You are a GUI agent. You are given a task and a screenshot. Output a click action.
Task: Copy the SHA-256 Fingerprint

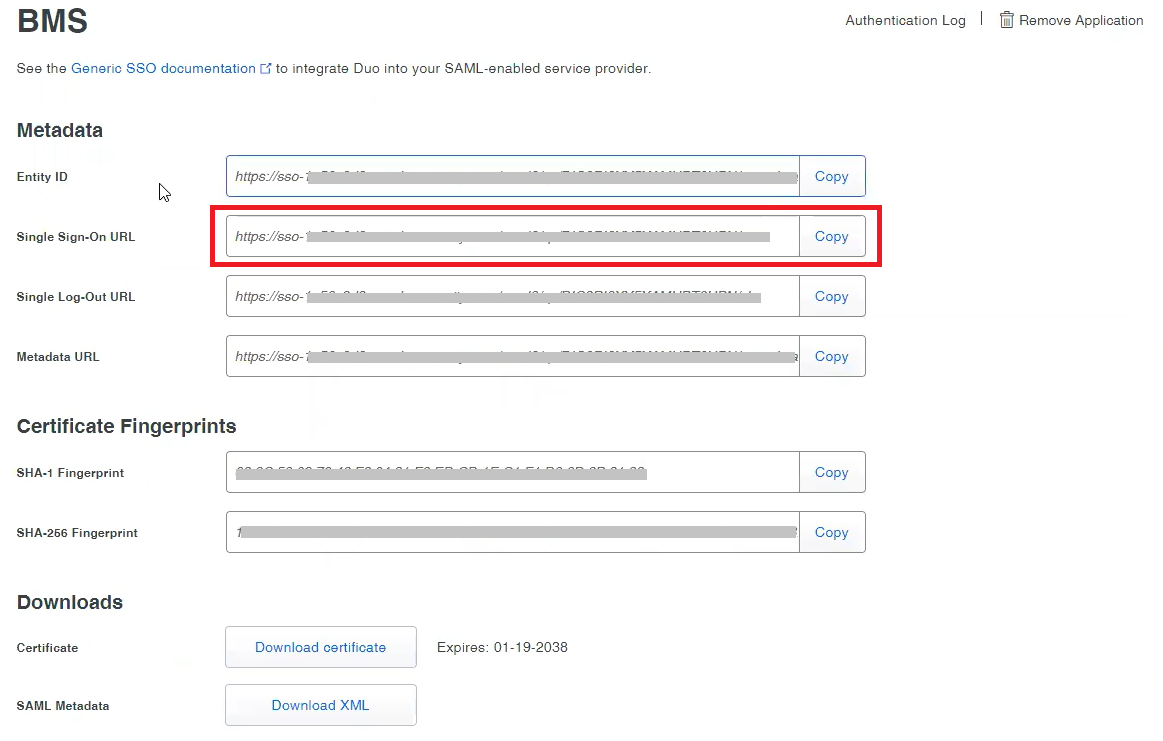(x=831, y=533)
